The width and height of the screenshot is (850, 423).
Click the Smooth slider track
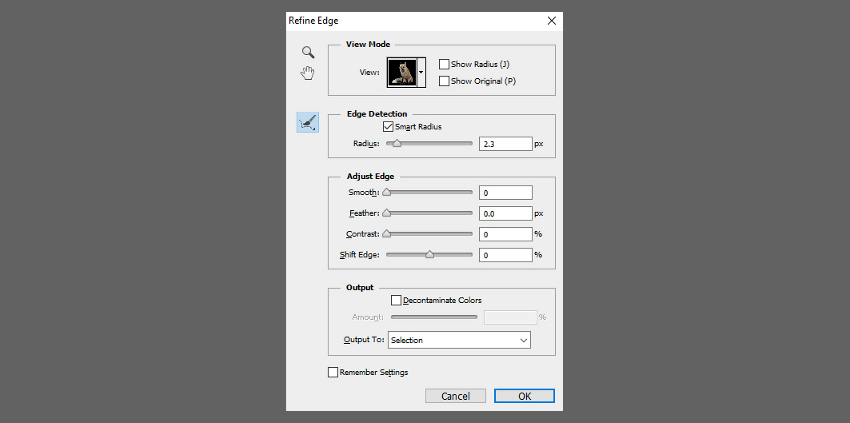click(x=429, y=192)
